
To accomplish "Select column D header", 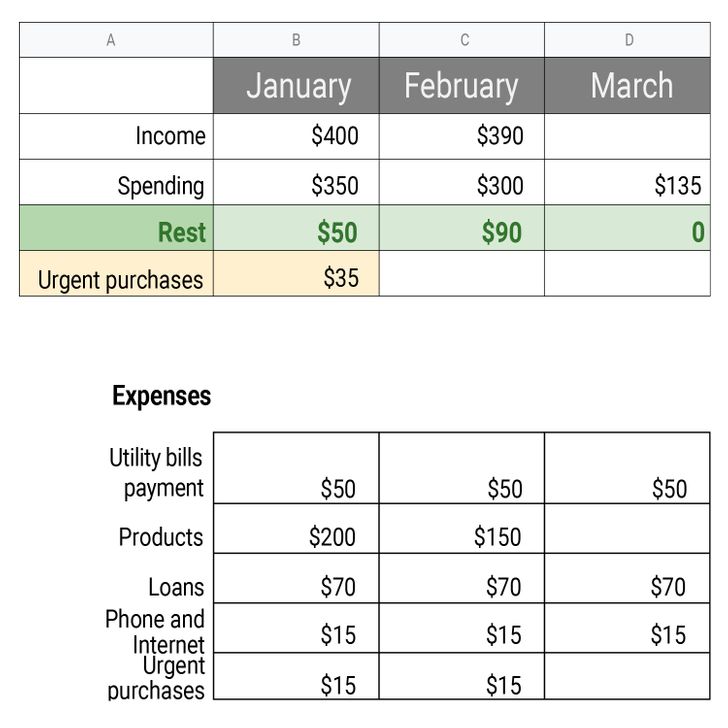I will click(x=627, y=40).
